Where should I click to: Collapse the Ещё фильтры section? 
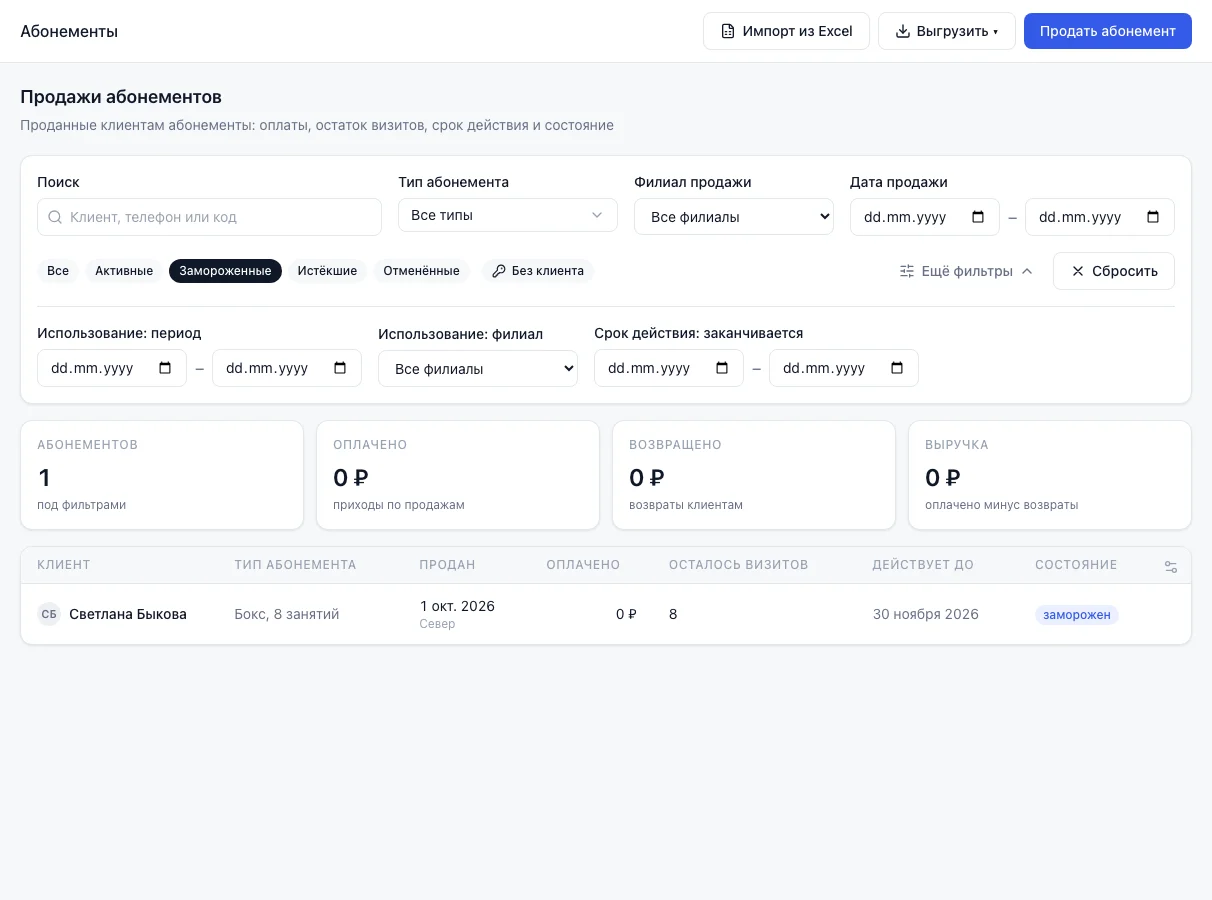pyautogui.click(x=966, y=271)
